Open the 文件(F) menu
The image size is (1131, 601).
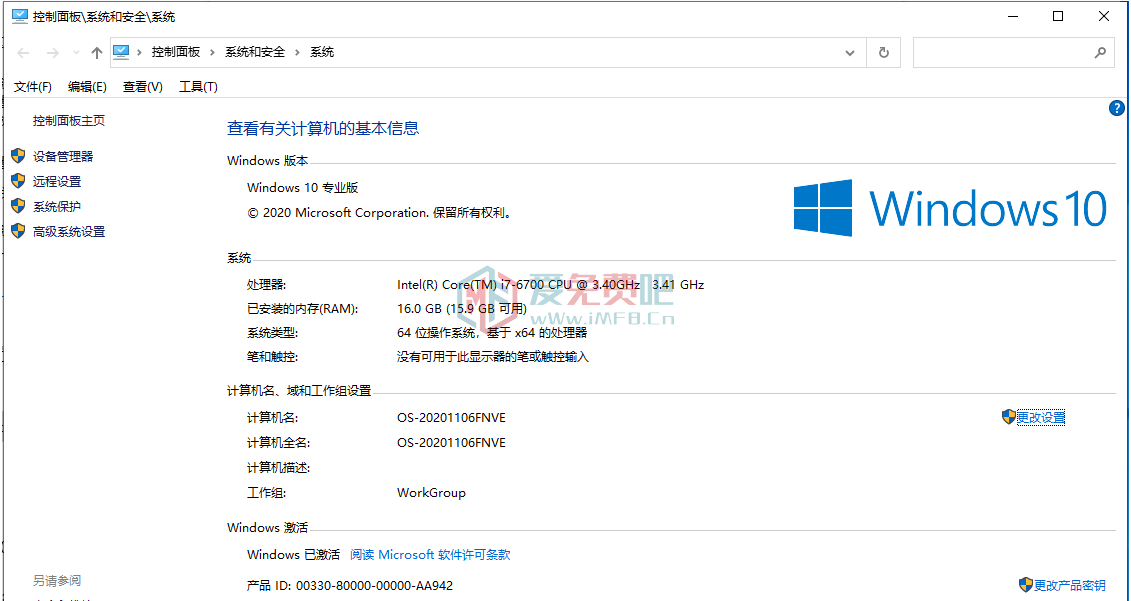point(33,87)
